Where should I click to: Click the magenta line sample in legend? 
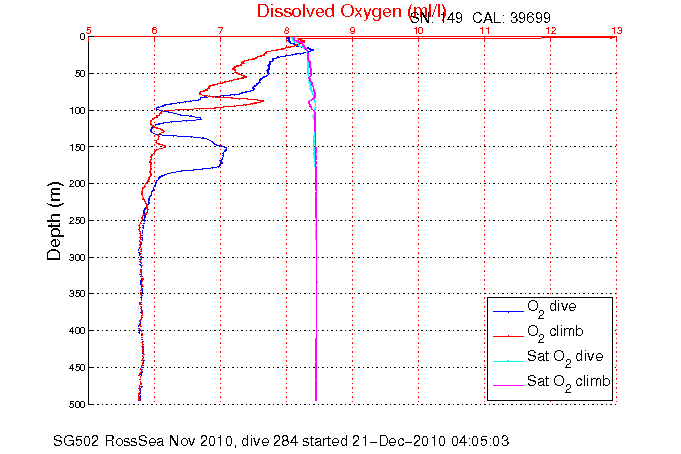coord(505,384)
